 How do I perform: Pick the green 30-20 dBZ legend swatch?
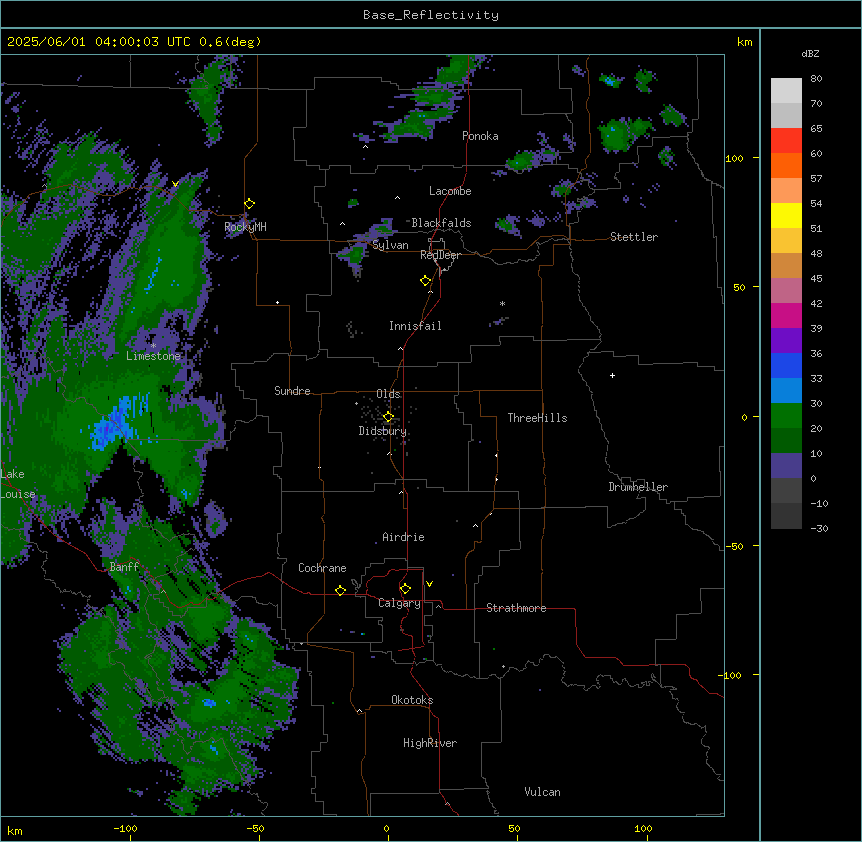(x=786, y=416)
